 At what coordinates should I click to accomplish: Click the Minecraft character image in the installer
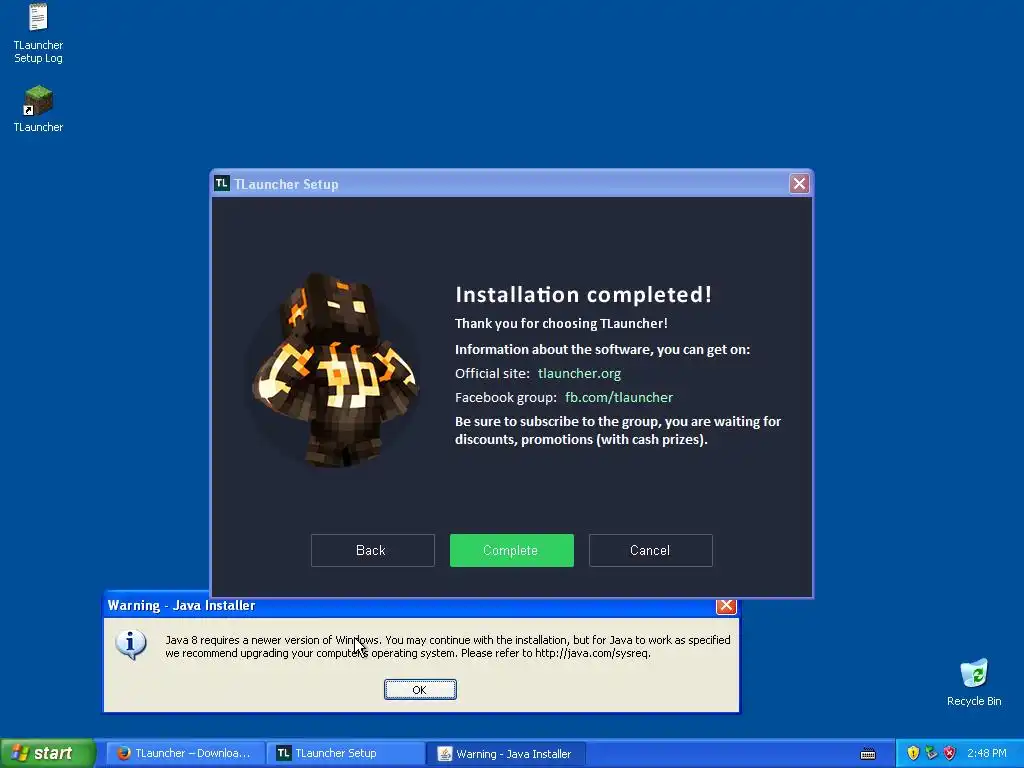point(335,370)
